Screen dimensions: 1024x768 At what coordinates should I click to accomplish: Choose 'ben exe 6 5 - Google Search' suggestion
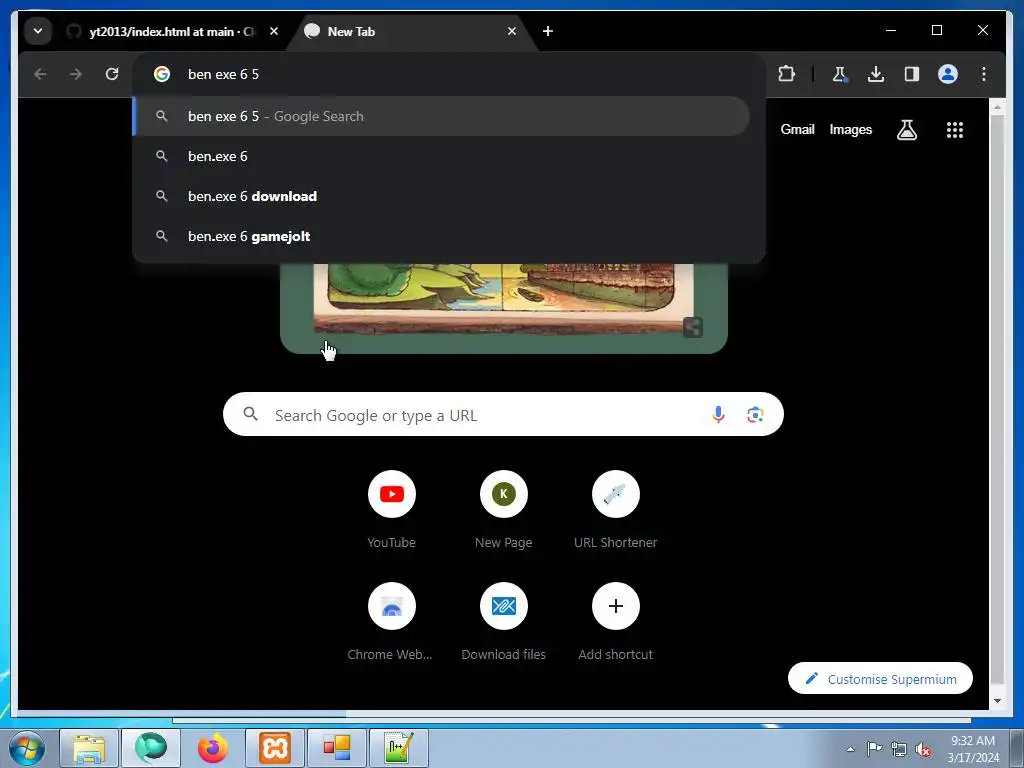[x=441, y=116]
